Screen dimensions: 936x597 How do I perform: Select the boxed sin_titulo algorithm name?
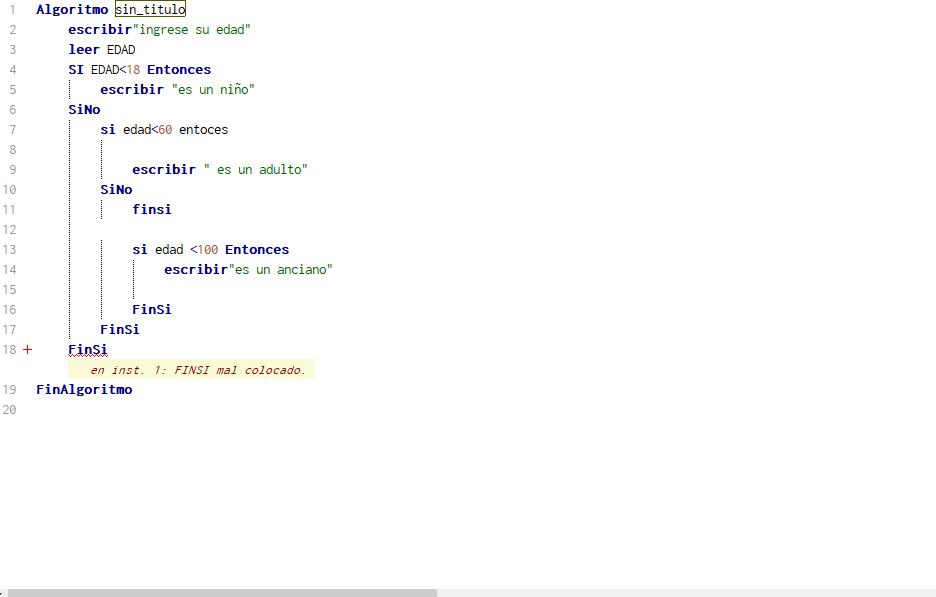point(150,10)
